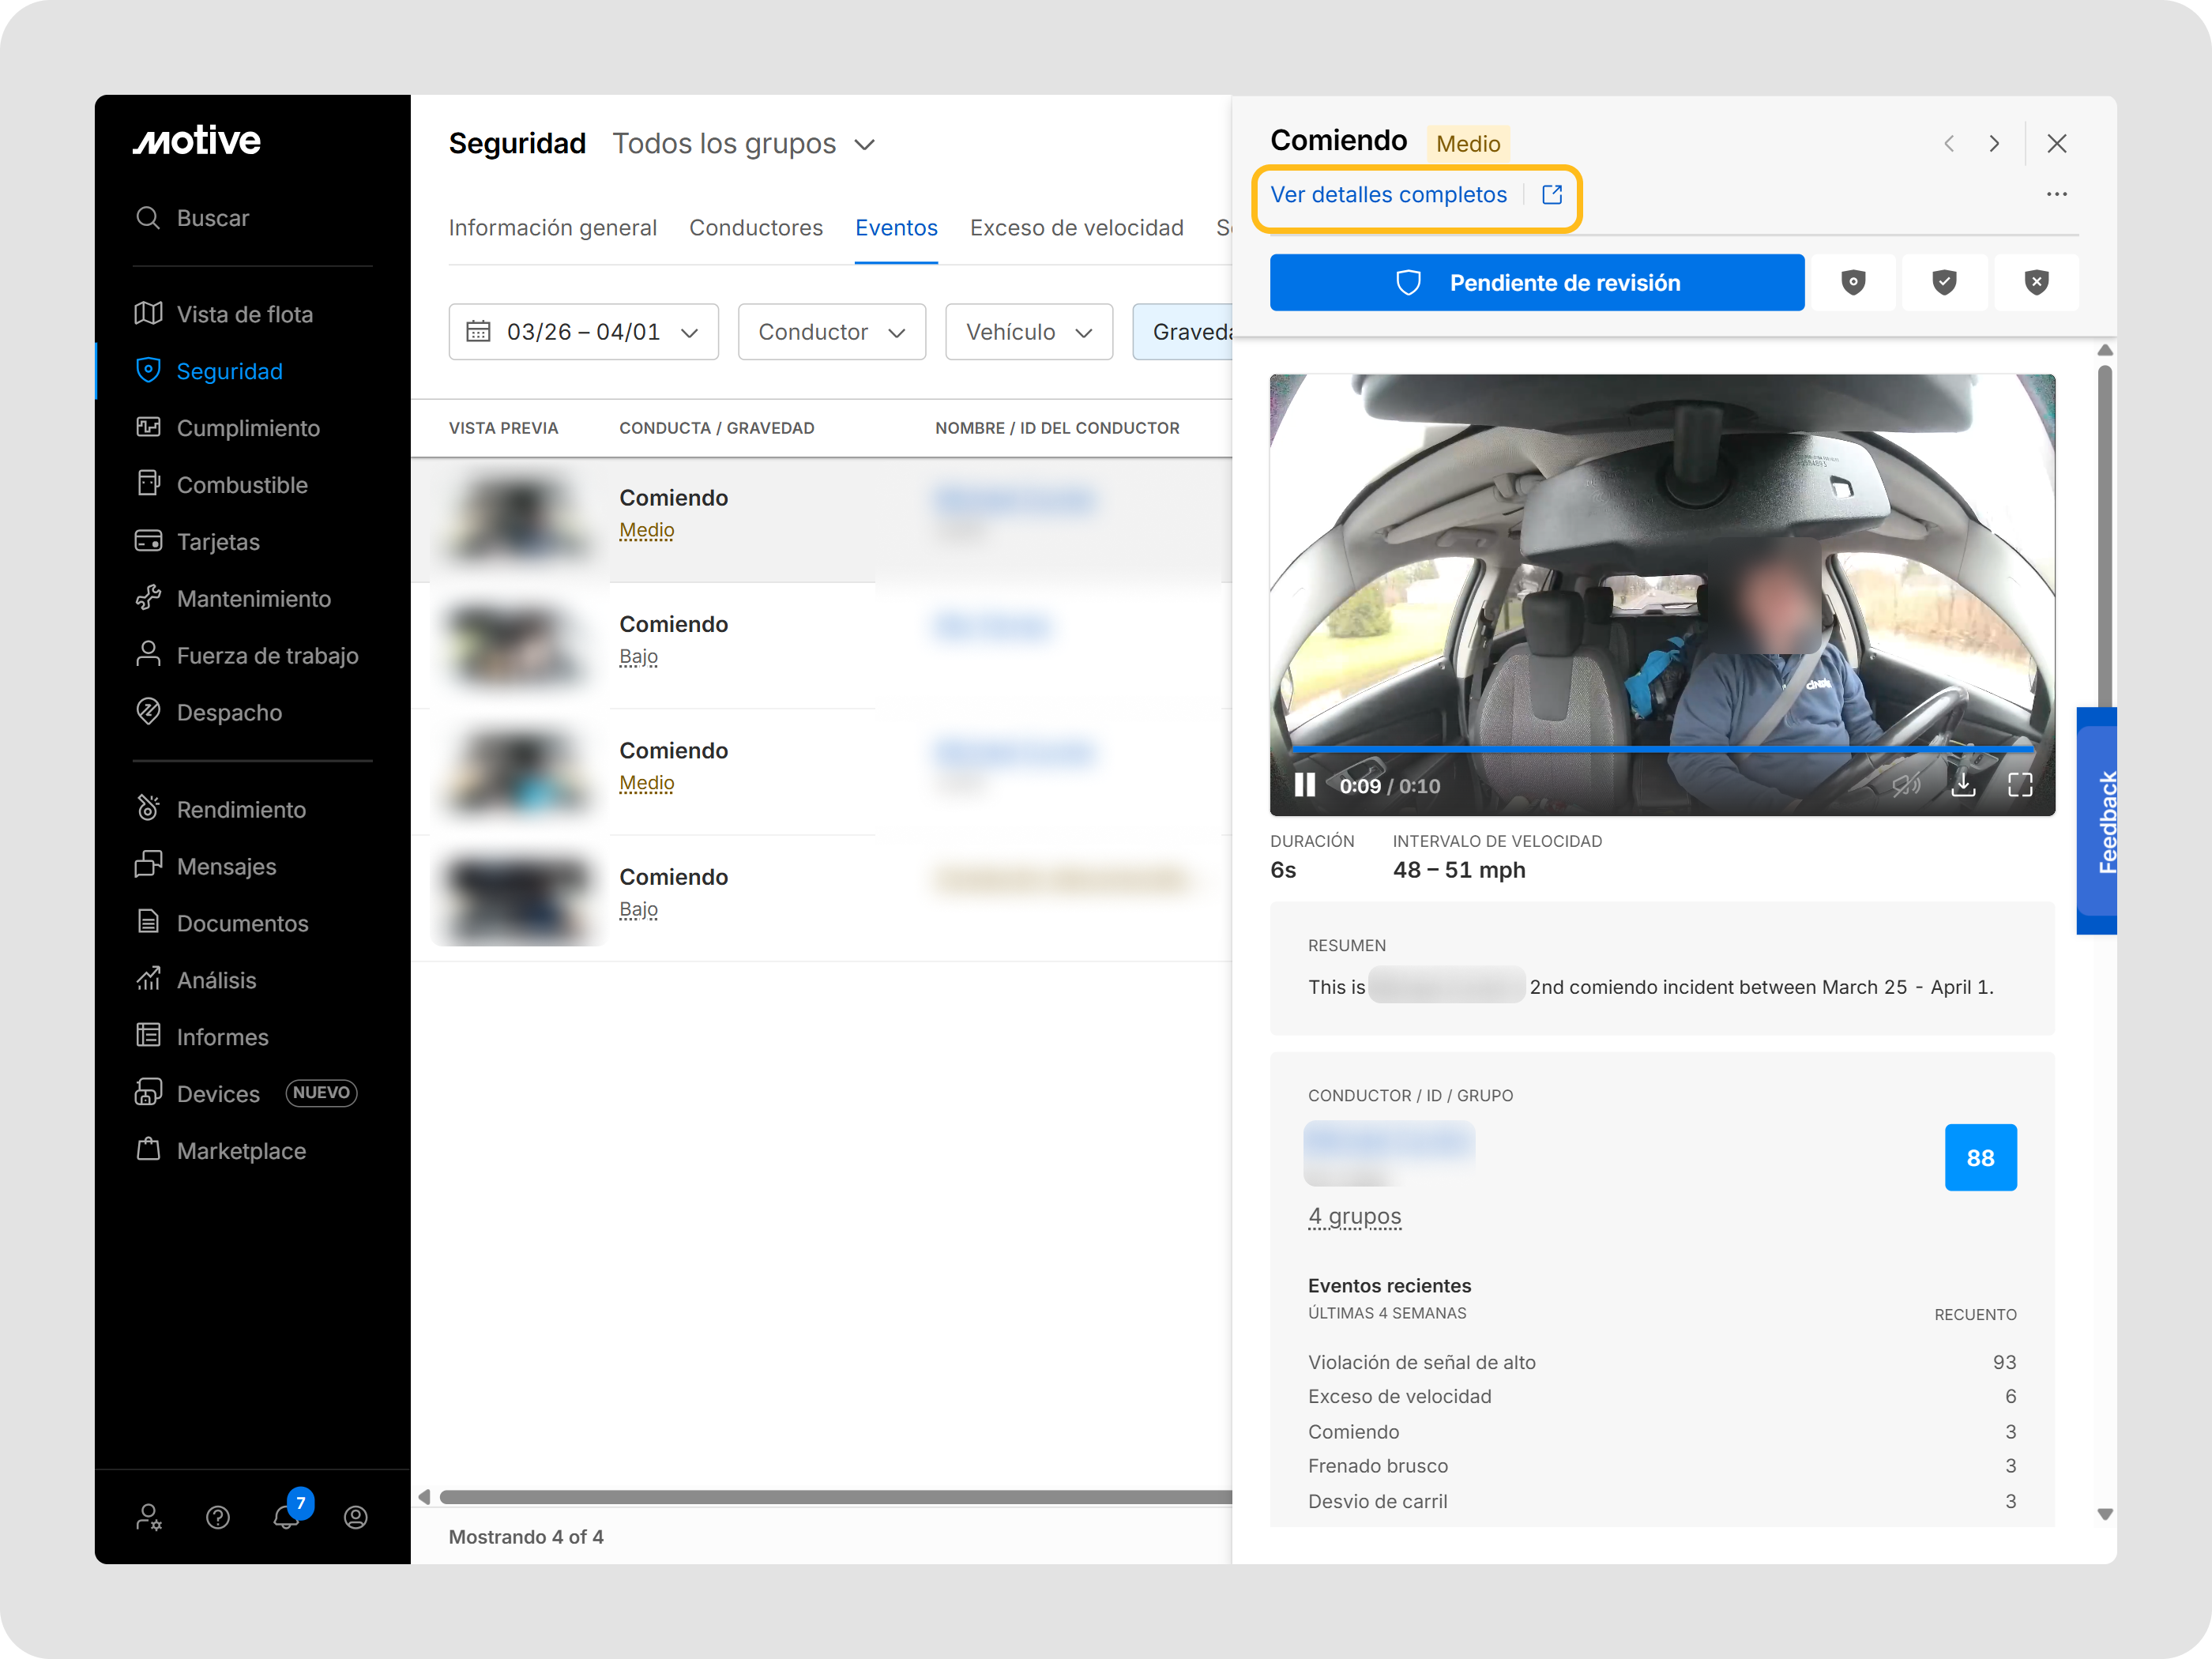Expand the 03/26 – 04/01 date range dropdown
2212x1659 pixels.
click(583, 332)
